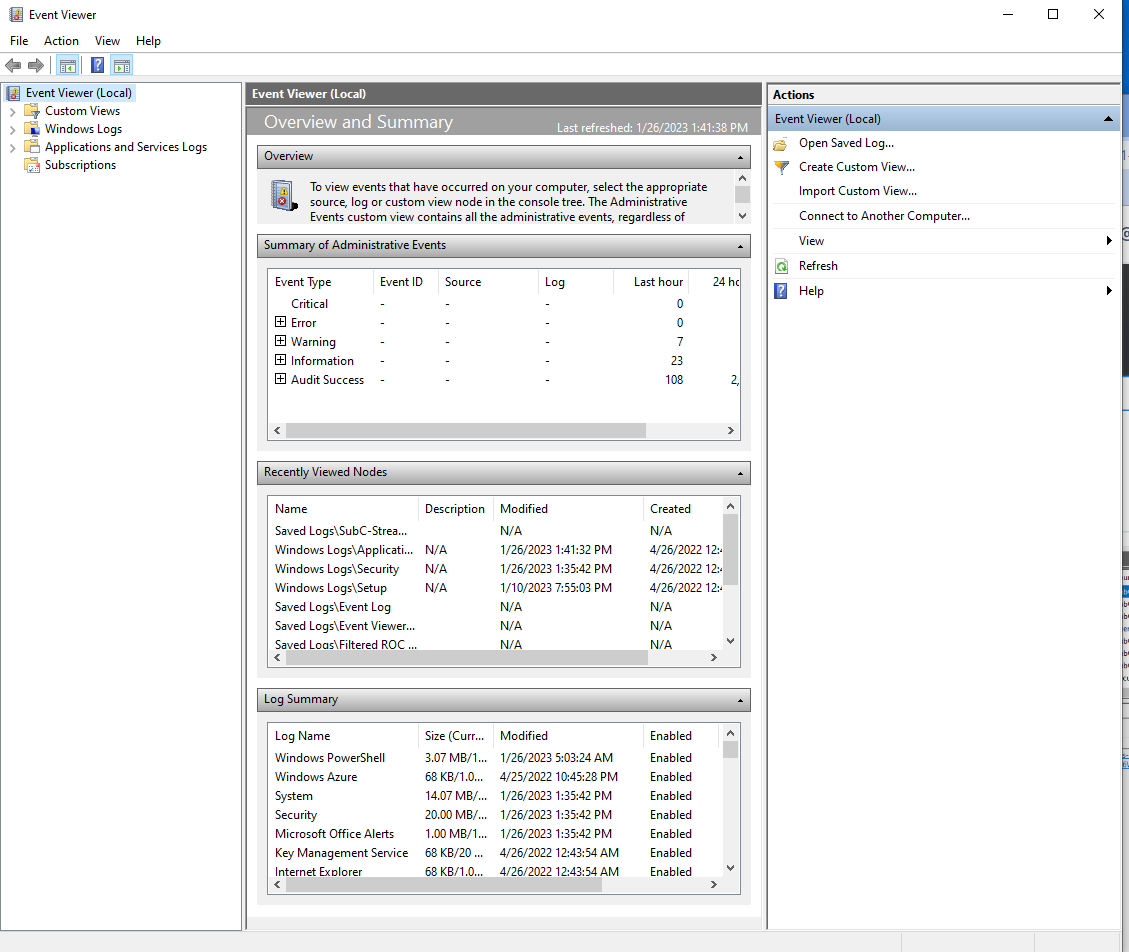Click Show/Hide Action Pane toolbar icon
This screenshot has width=1129, height=952.
click(x=122, y=66)
